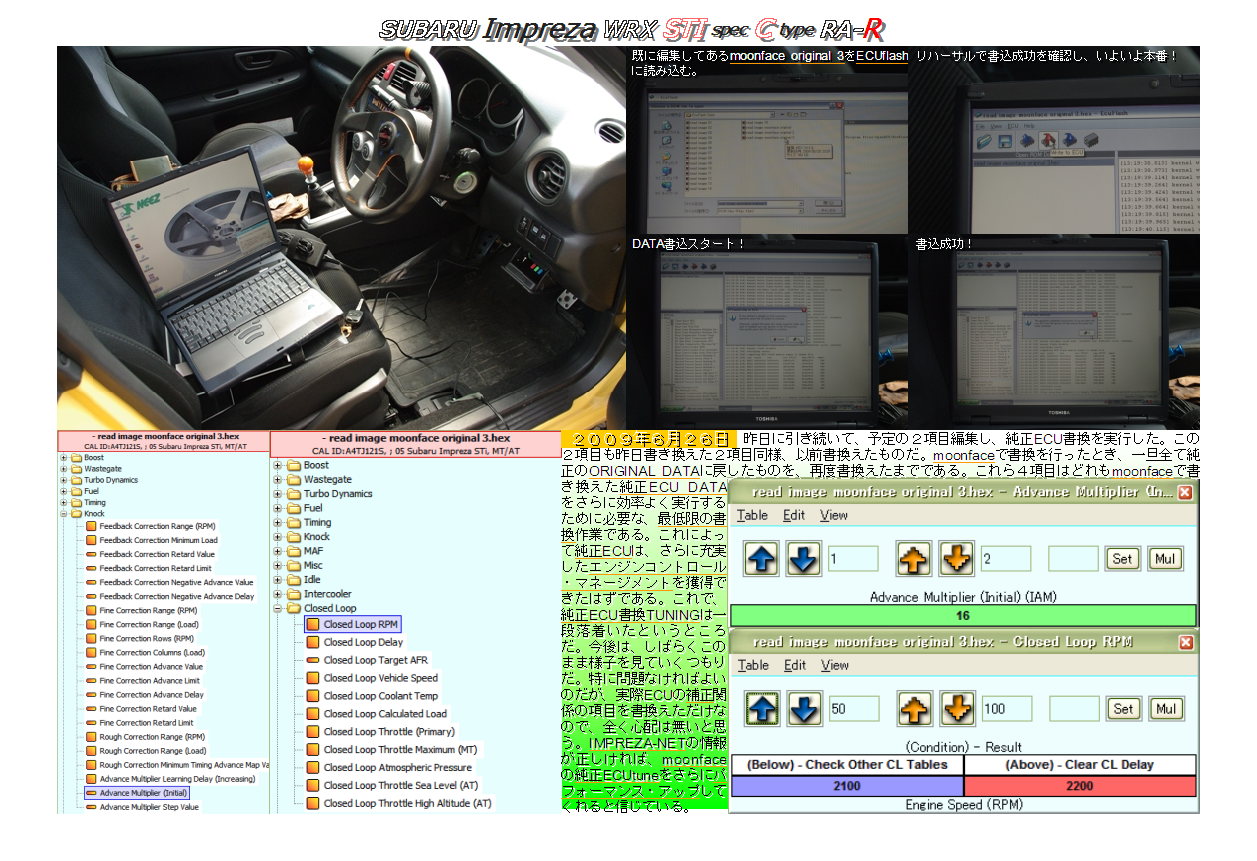Select the green Advance Multiplier cell showing 16
This screenshot has width=1257, height=861.
point(963,616)
